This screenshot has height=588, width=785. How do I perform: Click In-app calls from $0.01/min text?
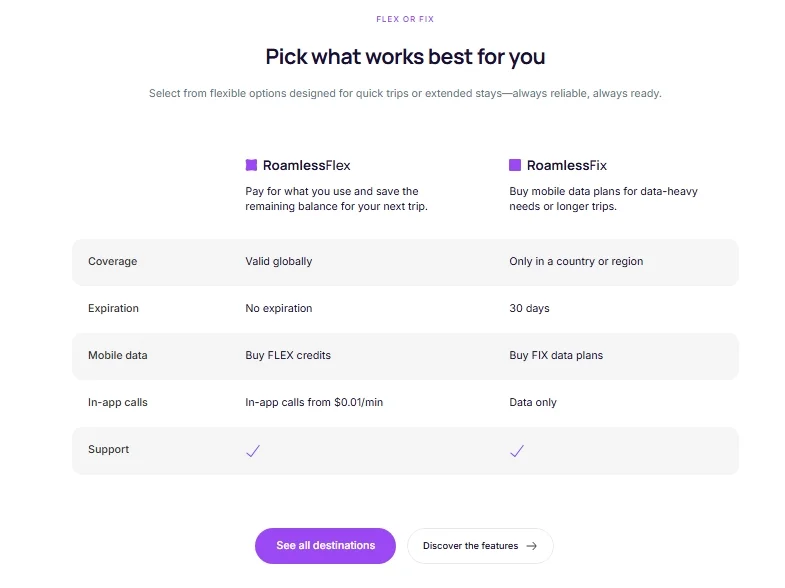314,402
